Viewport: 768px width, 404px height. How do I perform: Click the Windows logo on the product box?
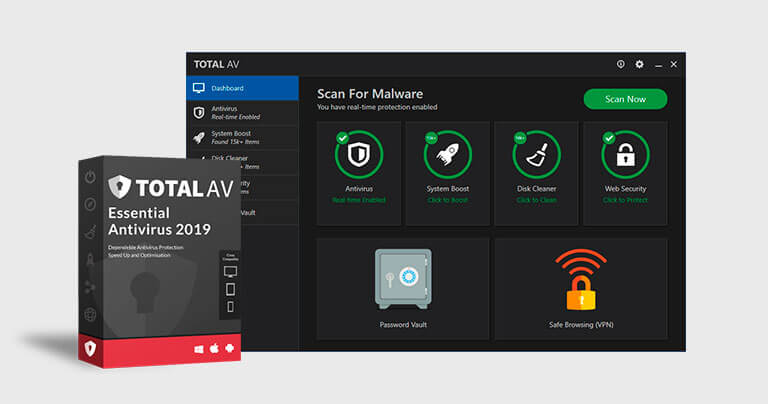point(198,350)
